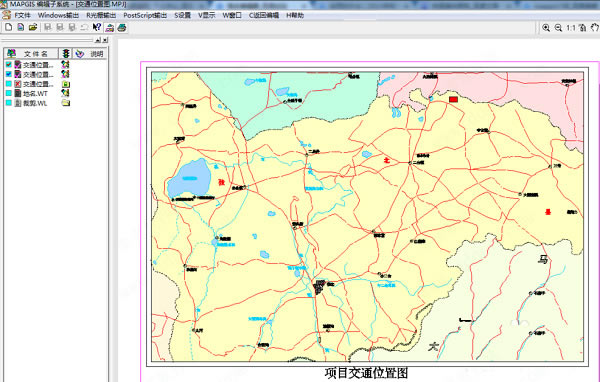The image size is (600, 382).
Task: Pin the file list panel
Action: point(98,40)
